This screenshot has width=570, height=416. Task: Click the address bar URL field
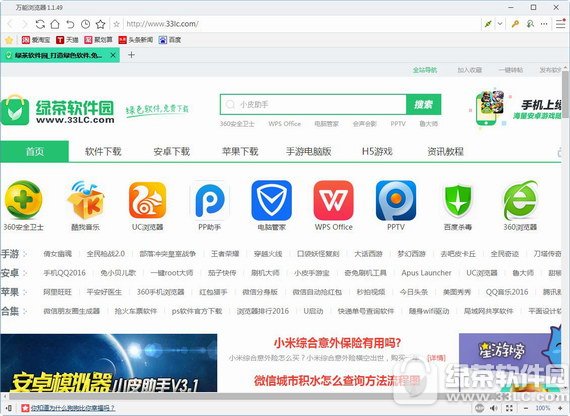pyautogui.click(x=302, y=24)
